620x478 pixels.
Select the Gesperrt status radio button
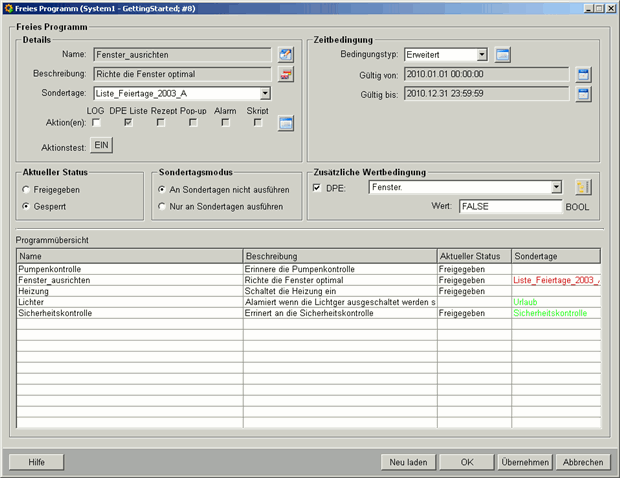click(26, 206)
